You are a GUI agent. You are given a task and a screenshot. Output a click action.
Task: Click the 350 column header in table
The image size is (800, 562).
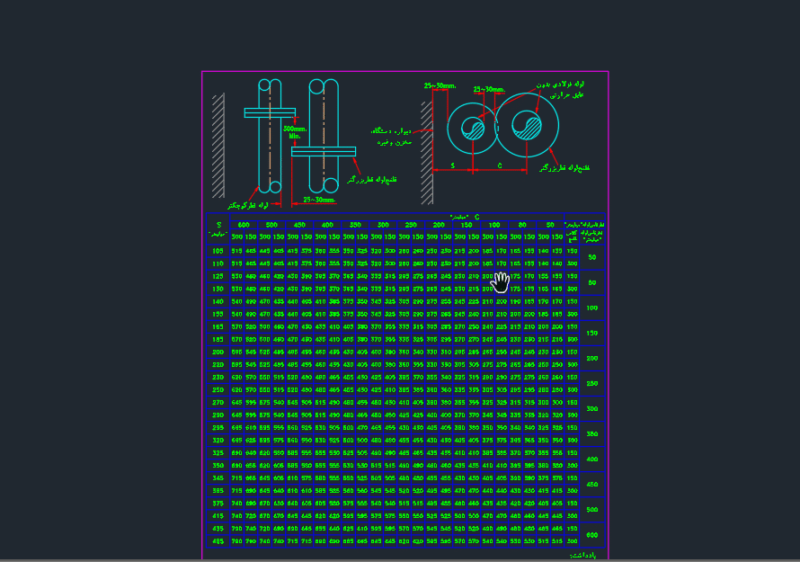click(355, 225)
